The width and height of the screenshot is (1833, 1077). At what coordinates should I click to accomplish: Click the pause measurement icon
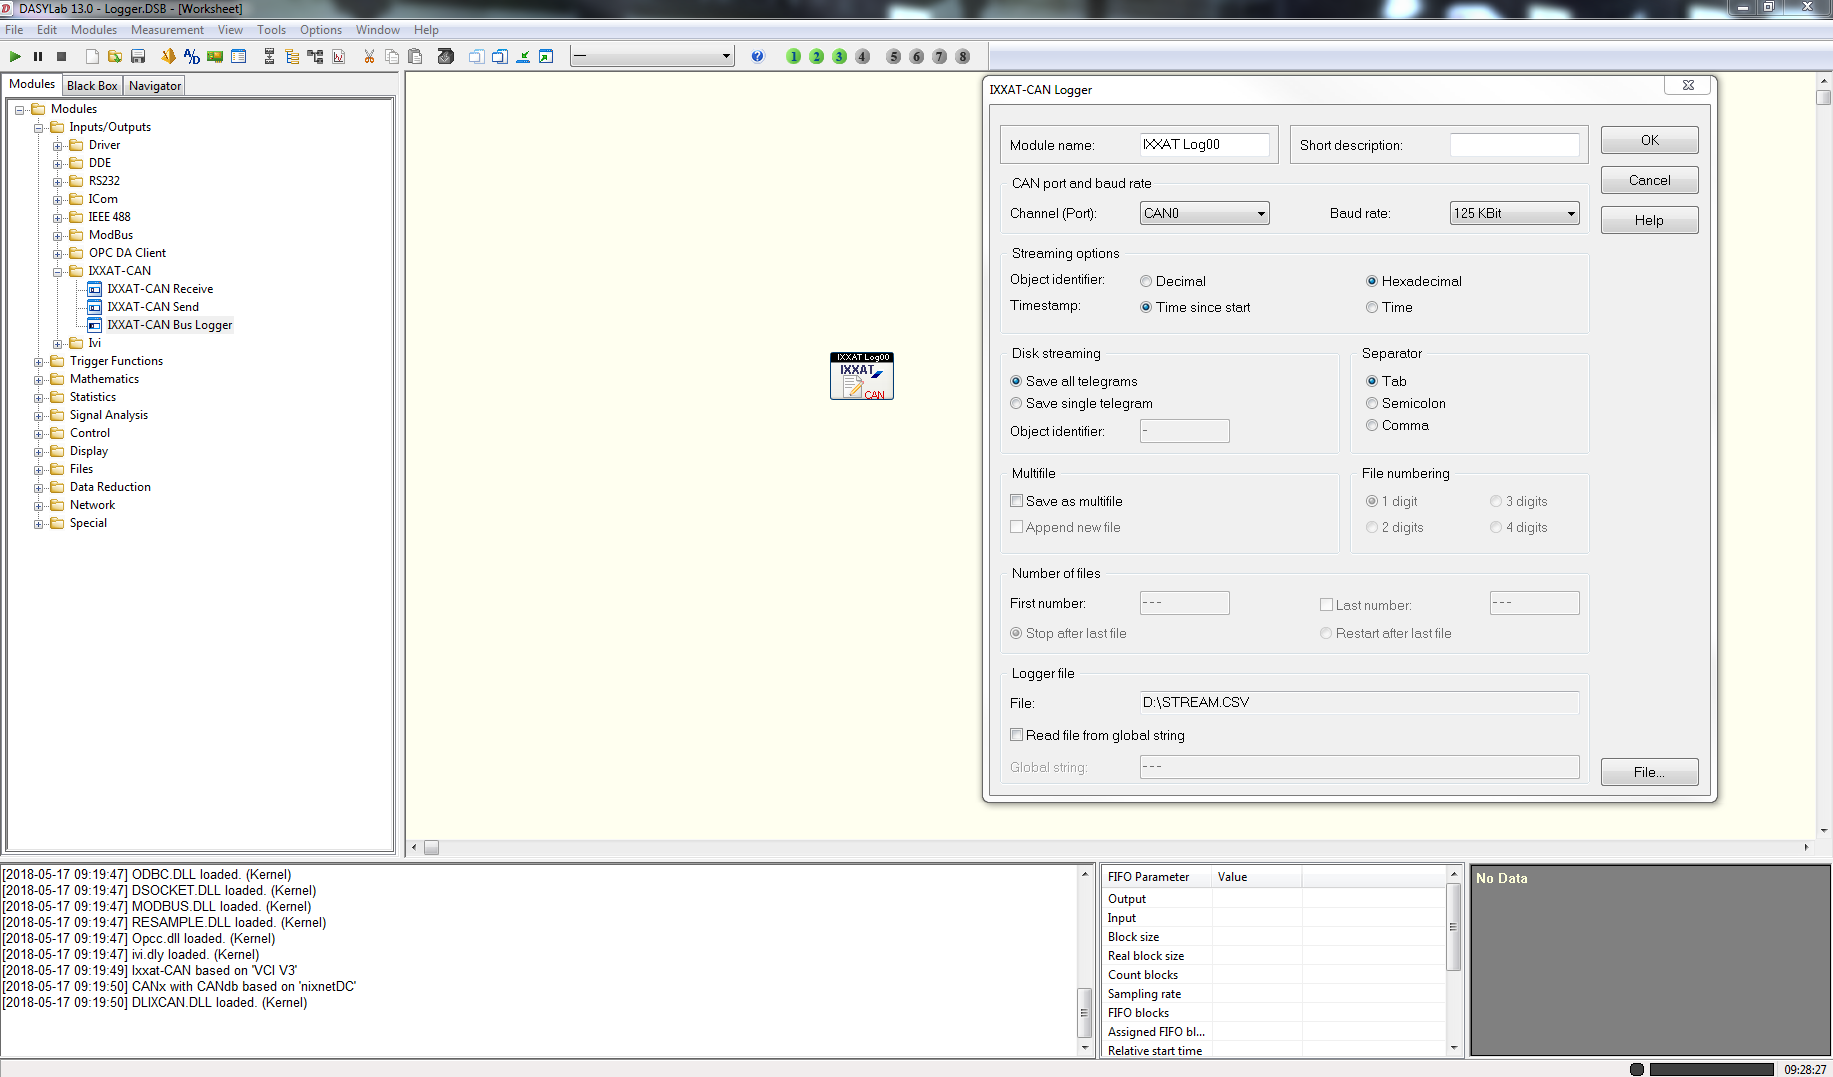[38, 57]
